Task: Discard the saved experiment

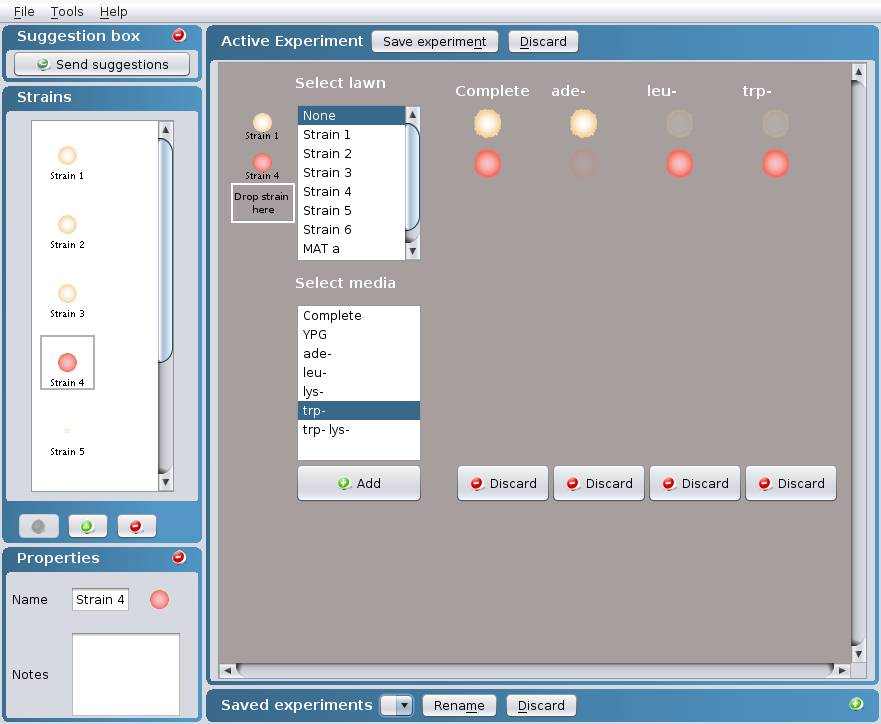Action: [541, 705]
